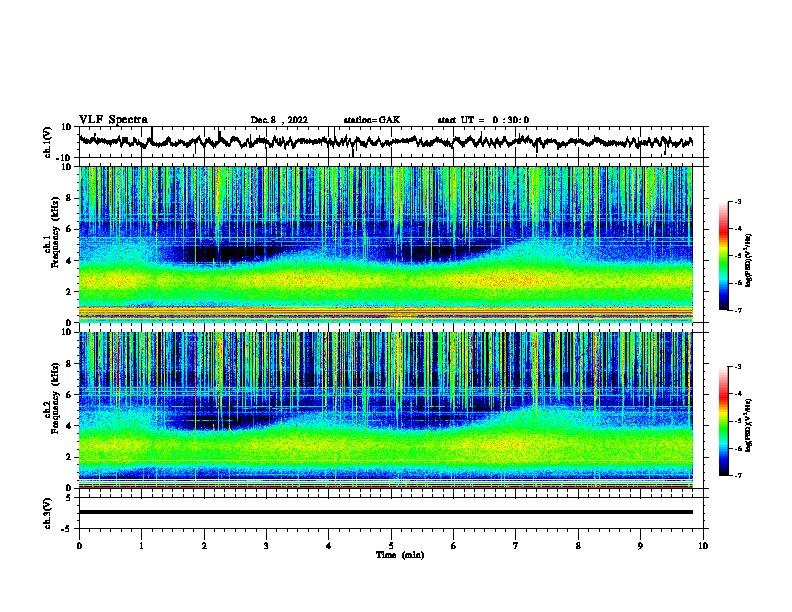Click the "7" tick on the time axis
The image size is (792, 612).
516,546
